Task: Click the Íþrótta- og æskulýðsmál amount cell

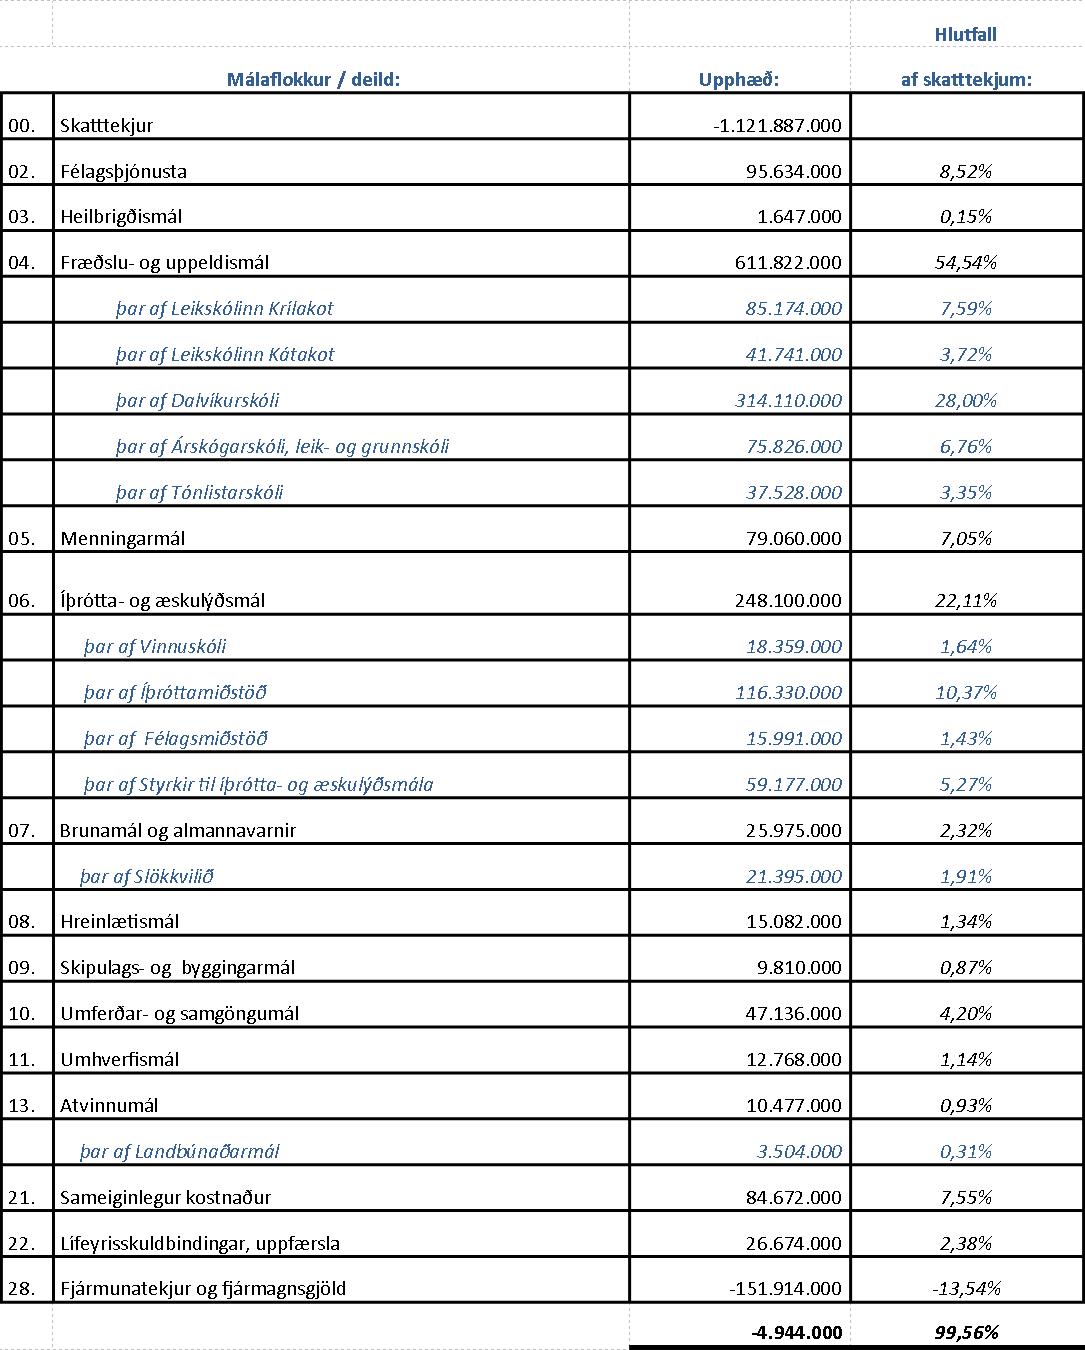Action: coord(788,601)
